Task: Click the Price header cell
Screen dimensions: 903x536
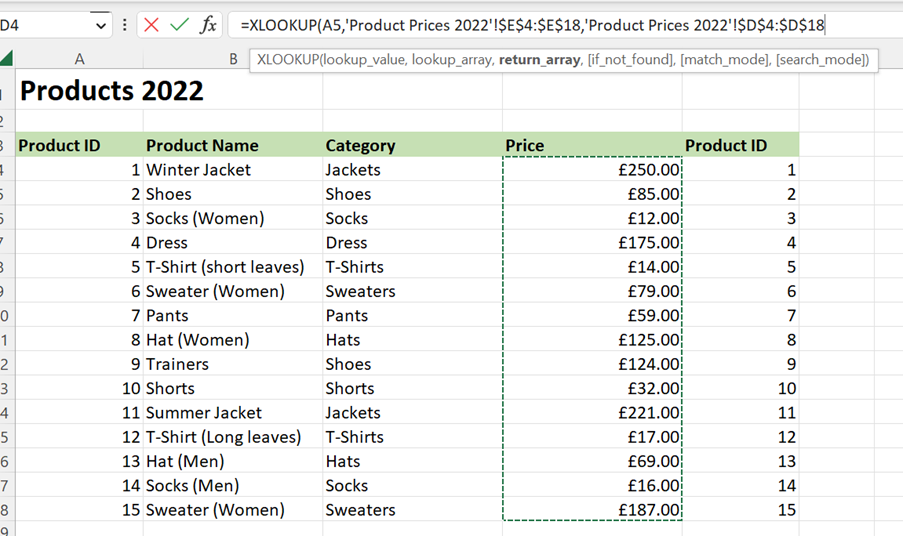Action: [x=592, y=145]
